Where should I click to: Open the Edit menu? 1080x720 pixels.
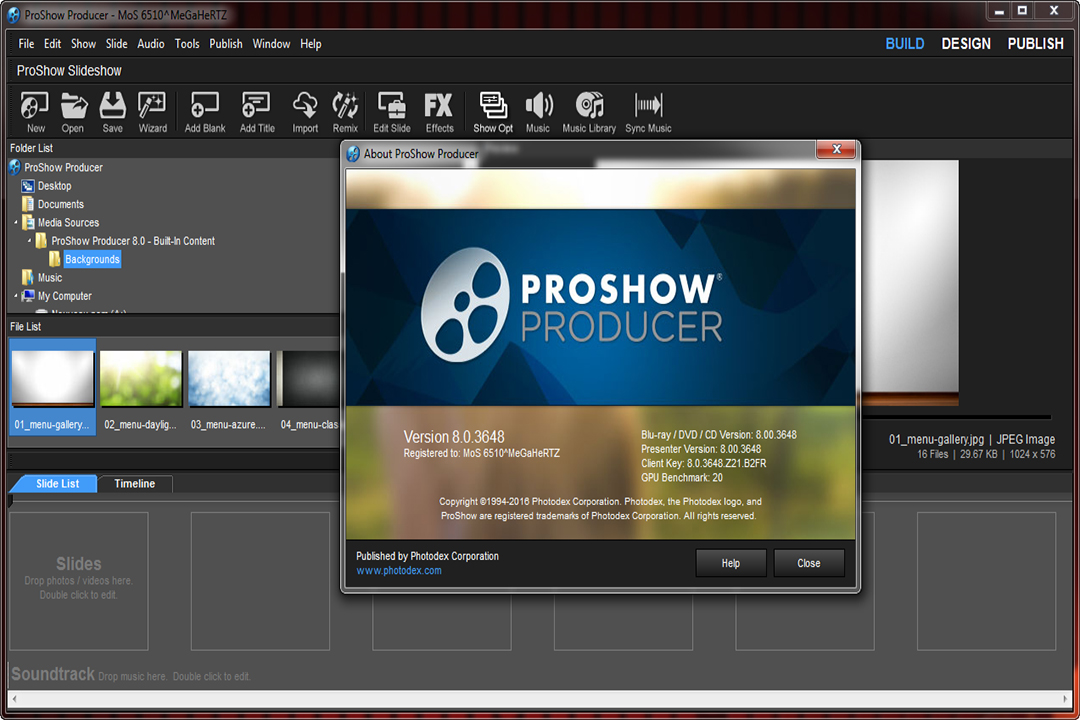(52, 43)
